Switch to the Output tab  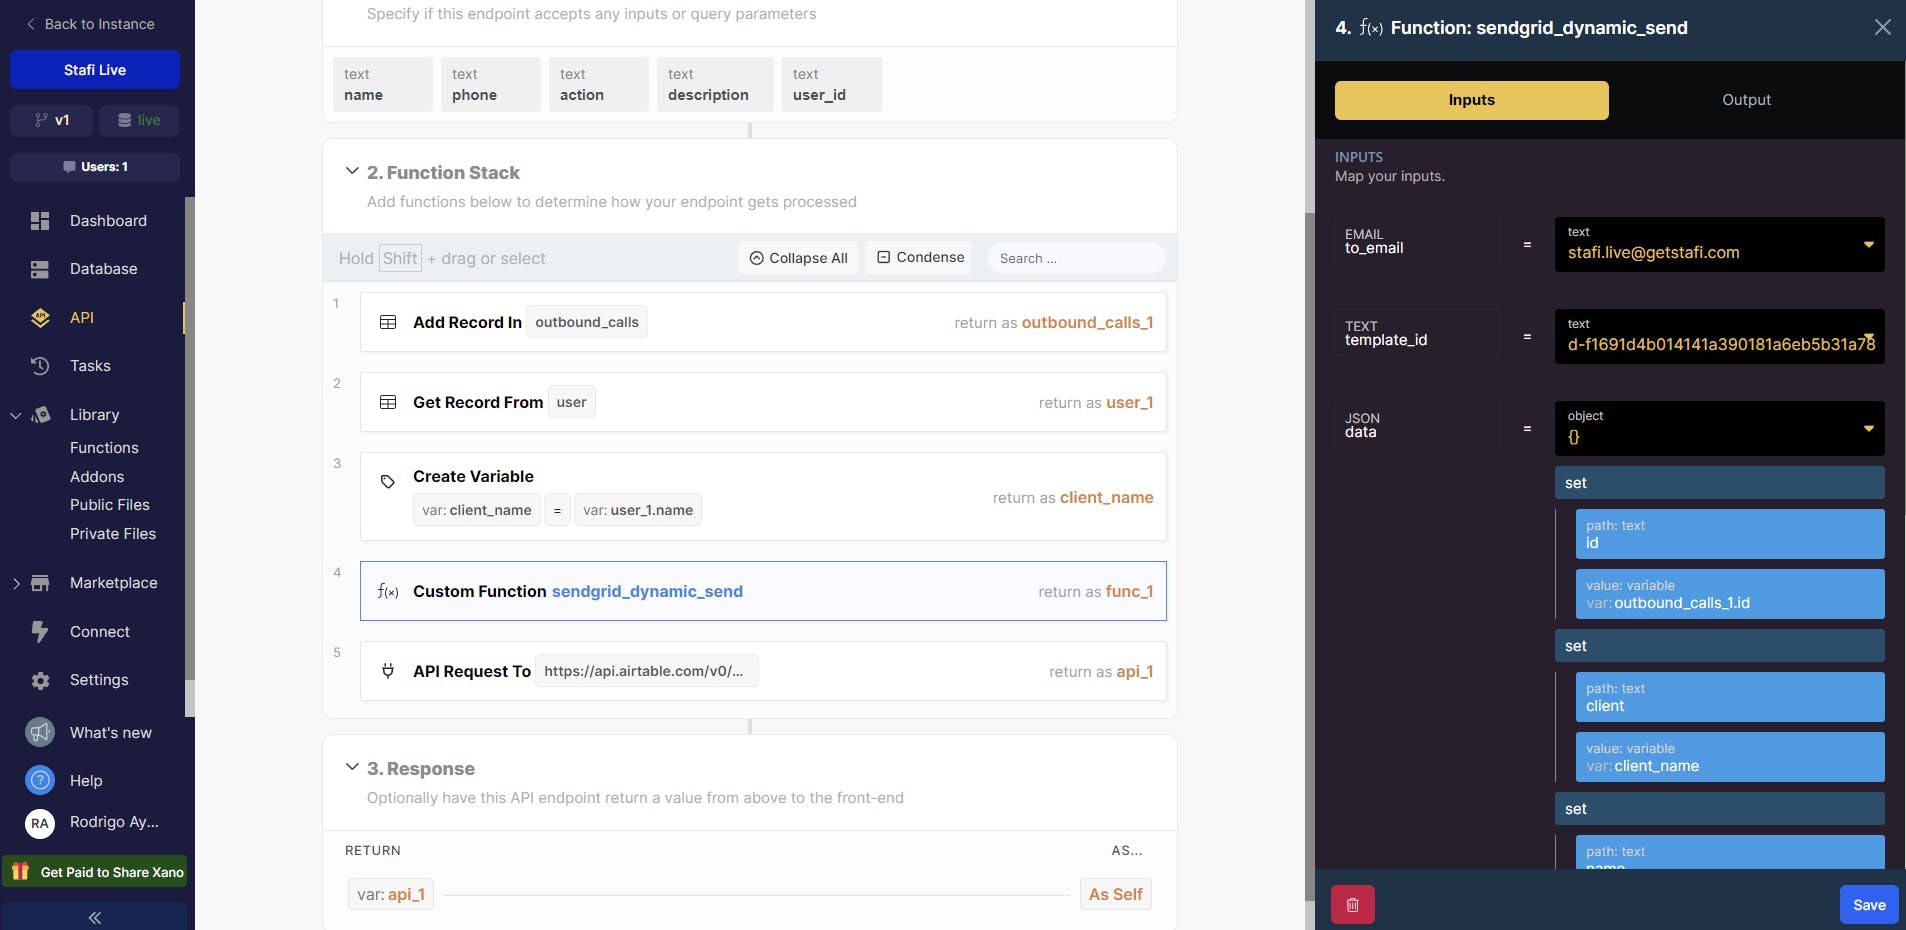click(1746, 100)
